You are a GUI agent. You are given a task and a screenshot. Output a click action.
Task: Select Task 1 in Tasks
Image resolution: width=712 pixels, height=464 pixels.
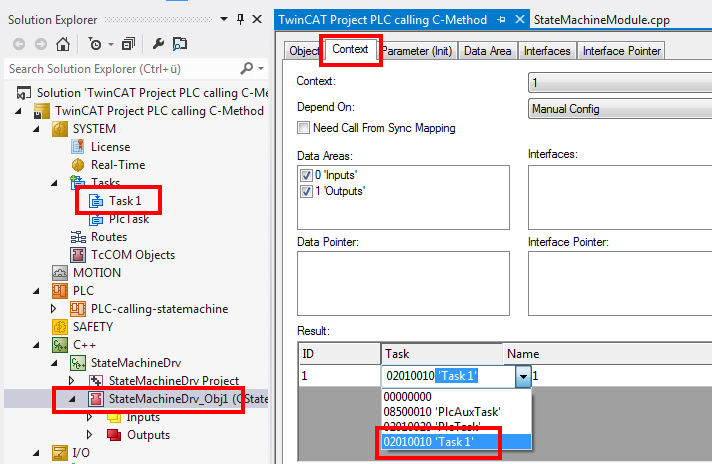tap(125, 201)
